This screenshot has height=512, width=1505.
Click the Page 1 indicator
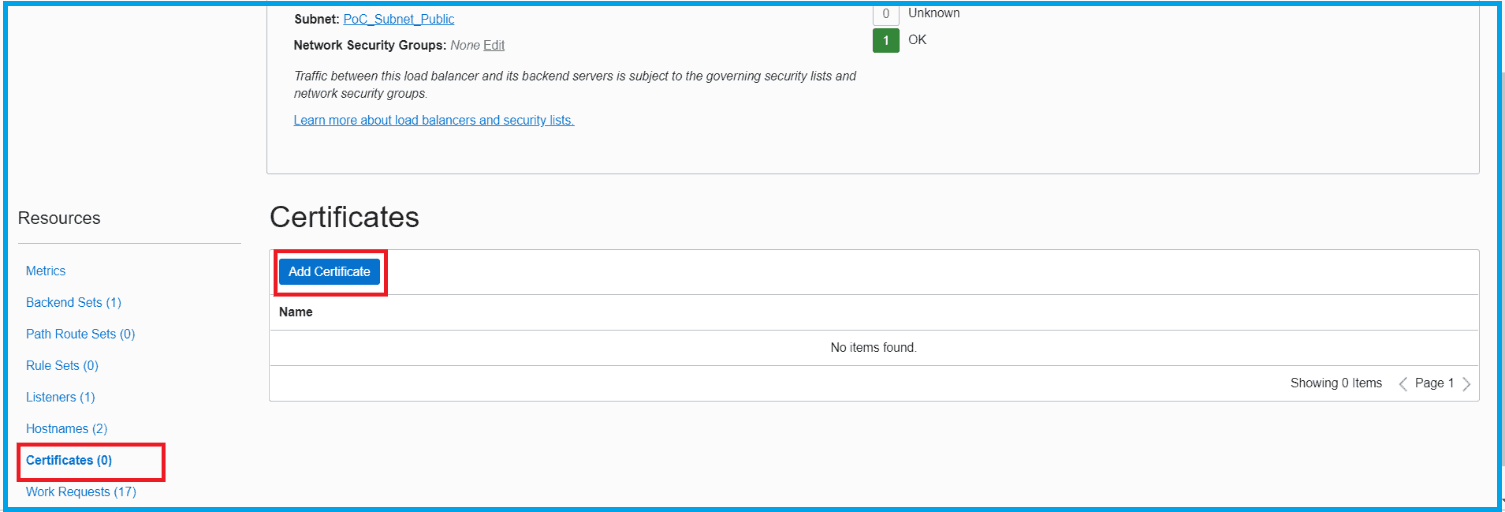(x=1434, y=384)
